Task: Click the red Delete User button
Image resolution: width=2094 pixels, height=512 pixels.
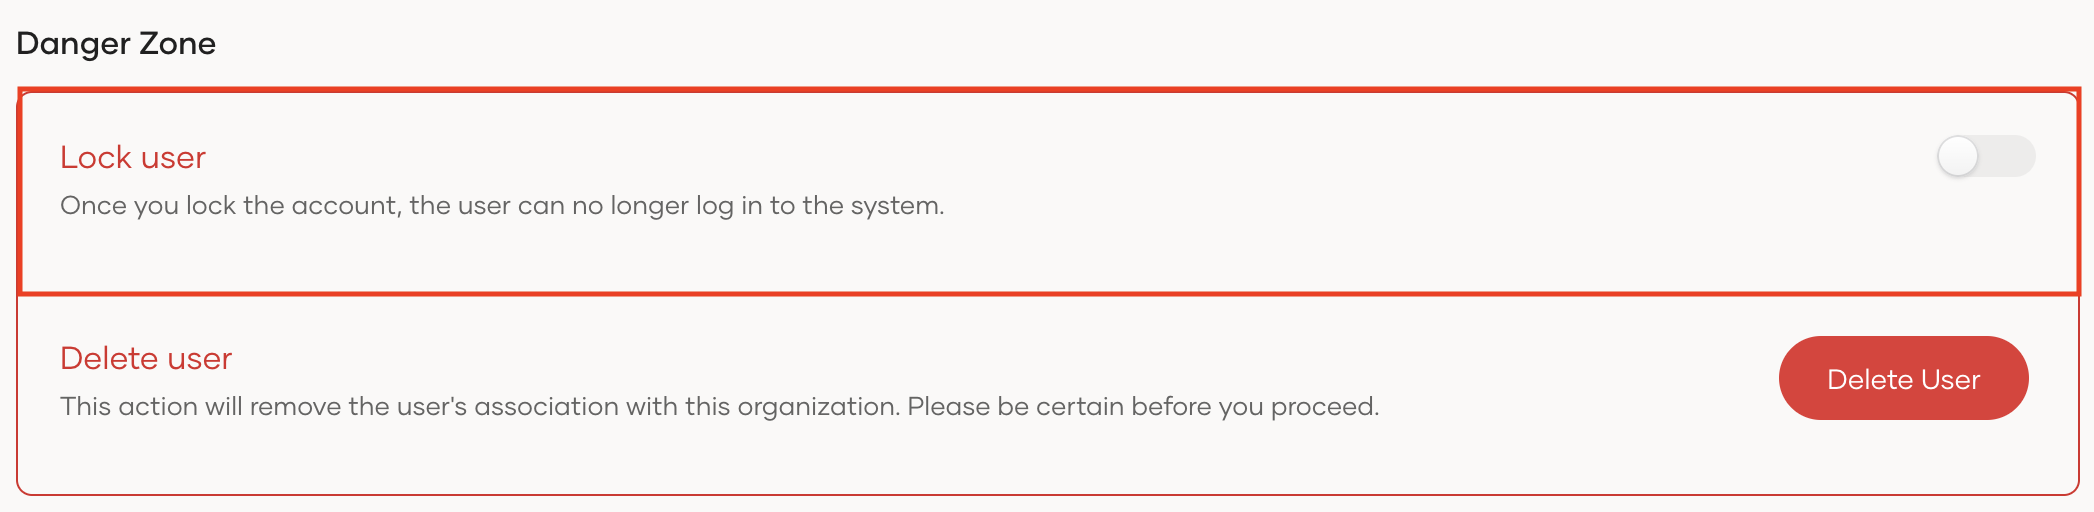Action: [1903, 378]
